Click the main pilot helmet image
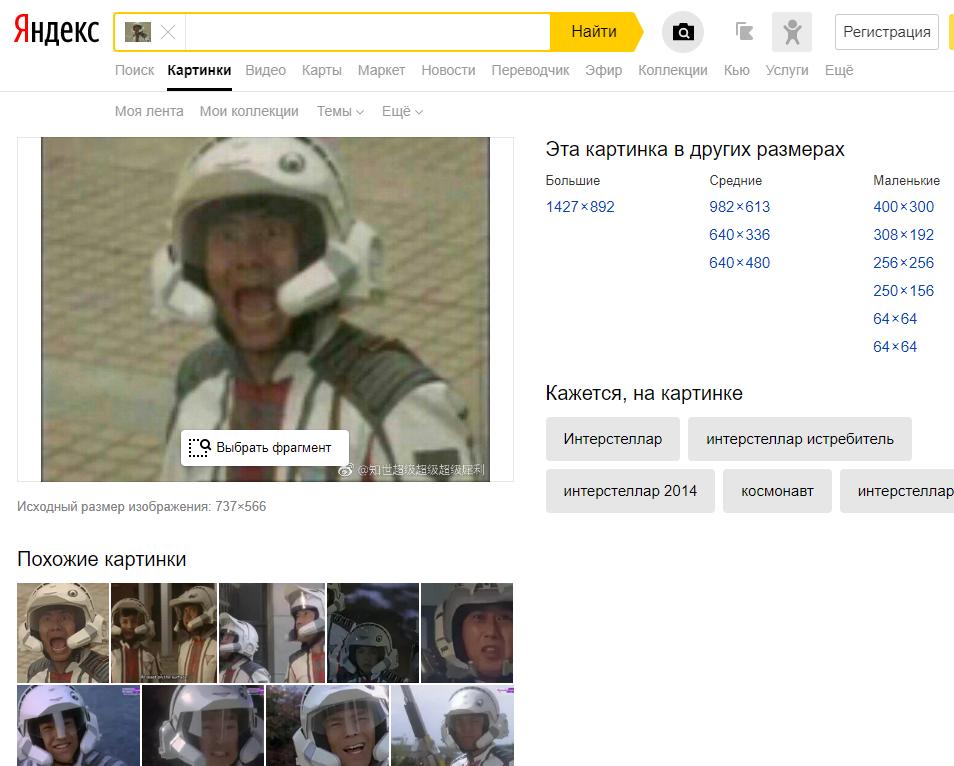 [x=265, y=309]
